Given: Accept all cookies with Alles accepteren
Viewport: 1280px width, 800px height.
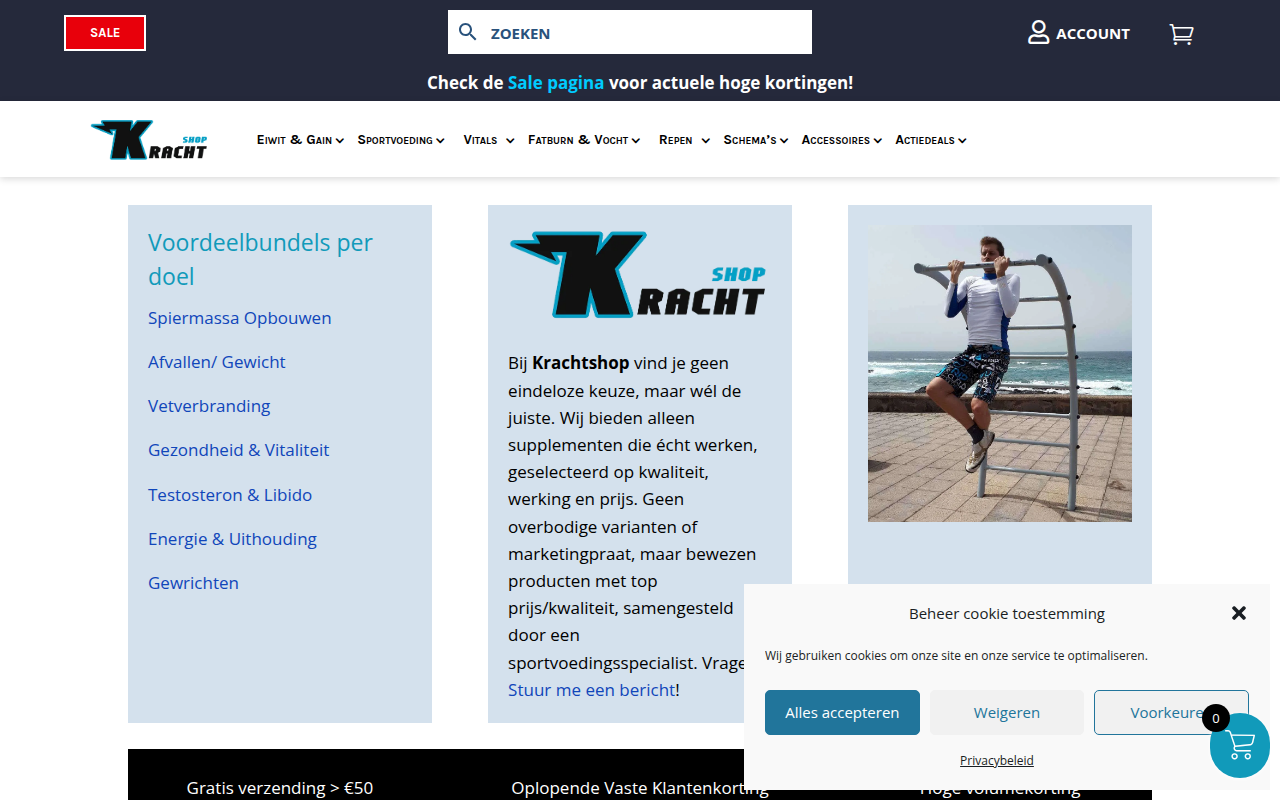Looking at the screenshot, I should pos(842,713).
